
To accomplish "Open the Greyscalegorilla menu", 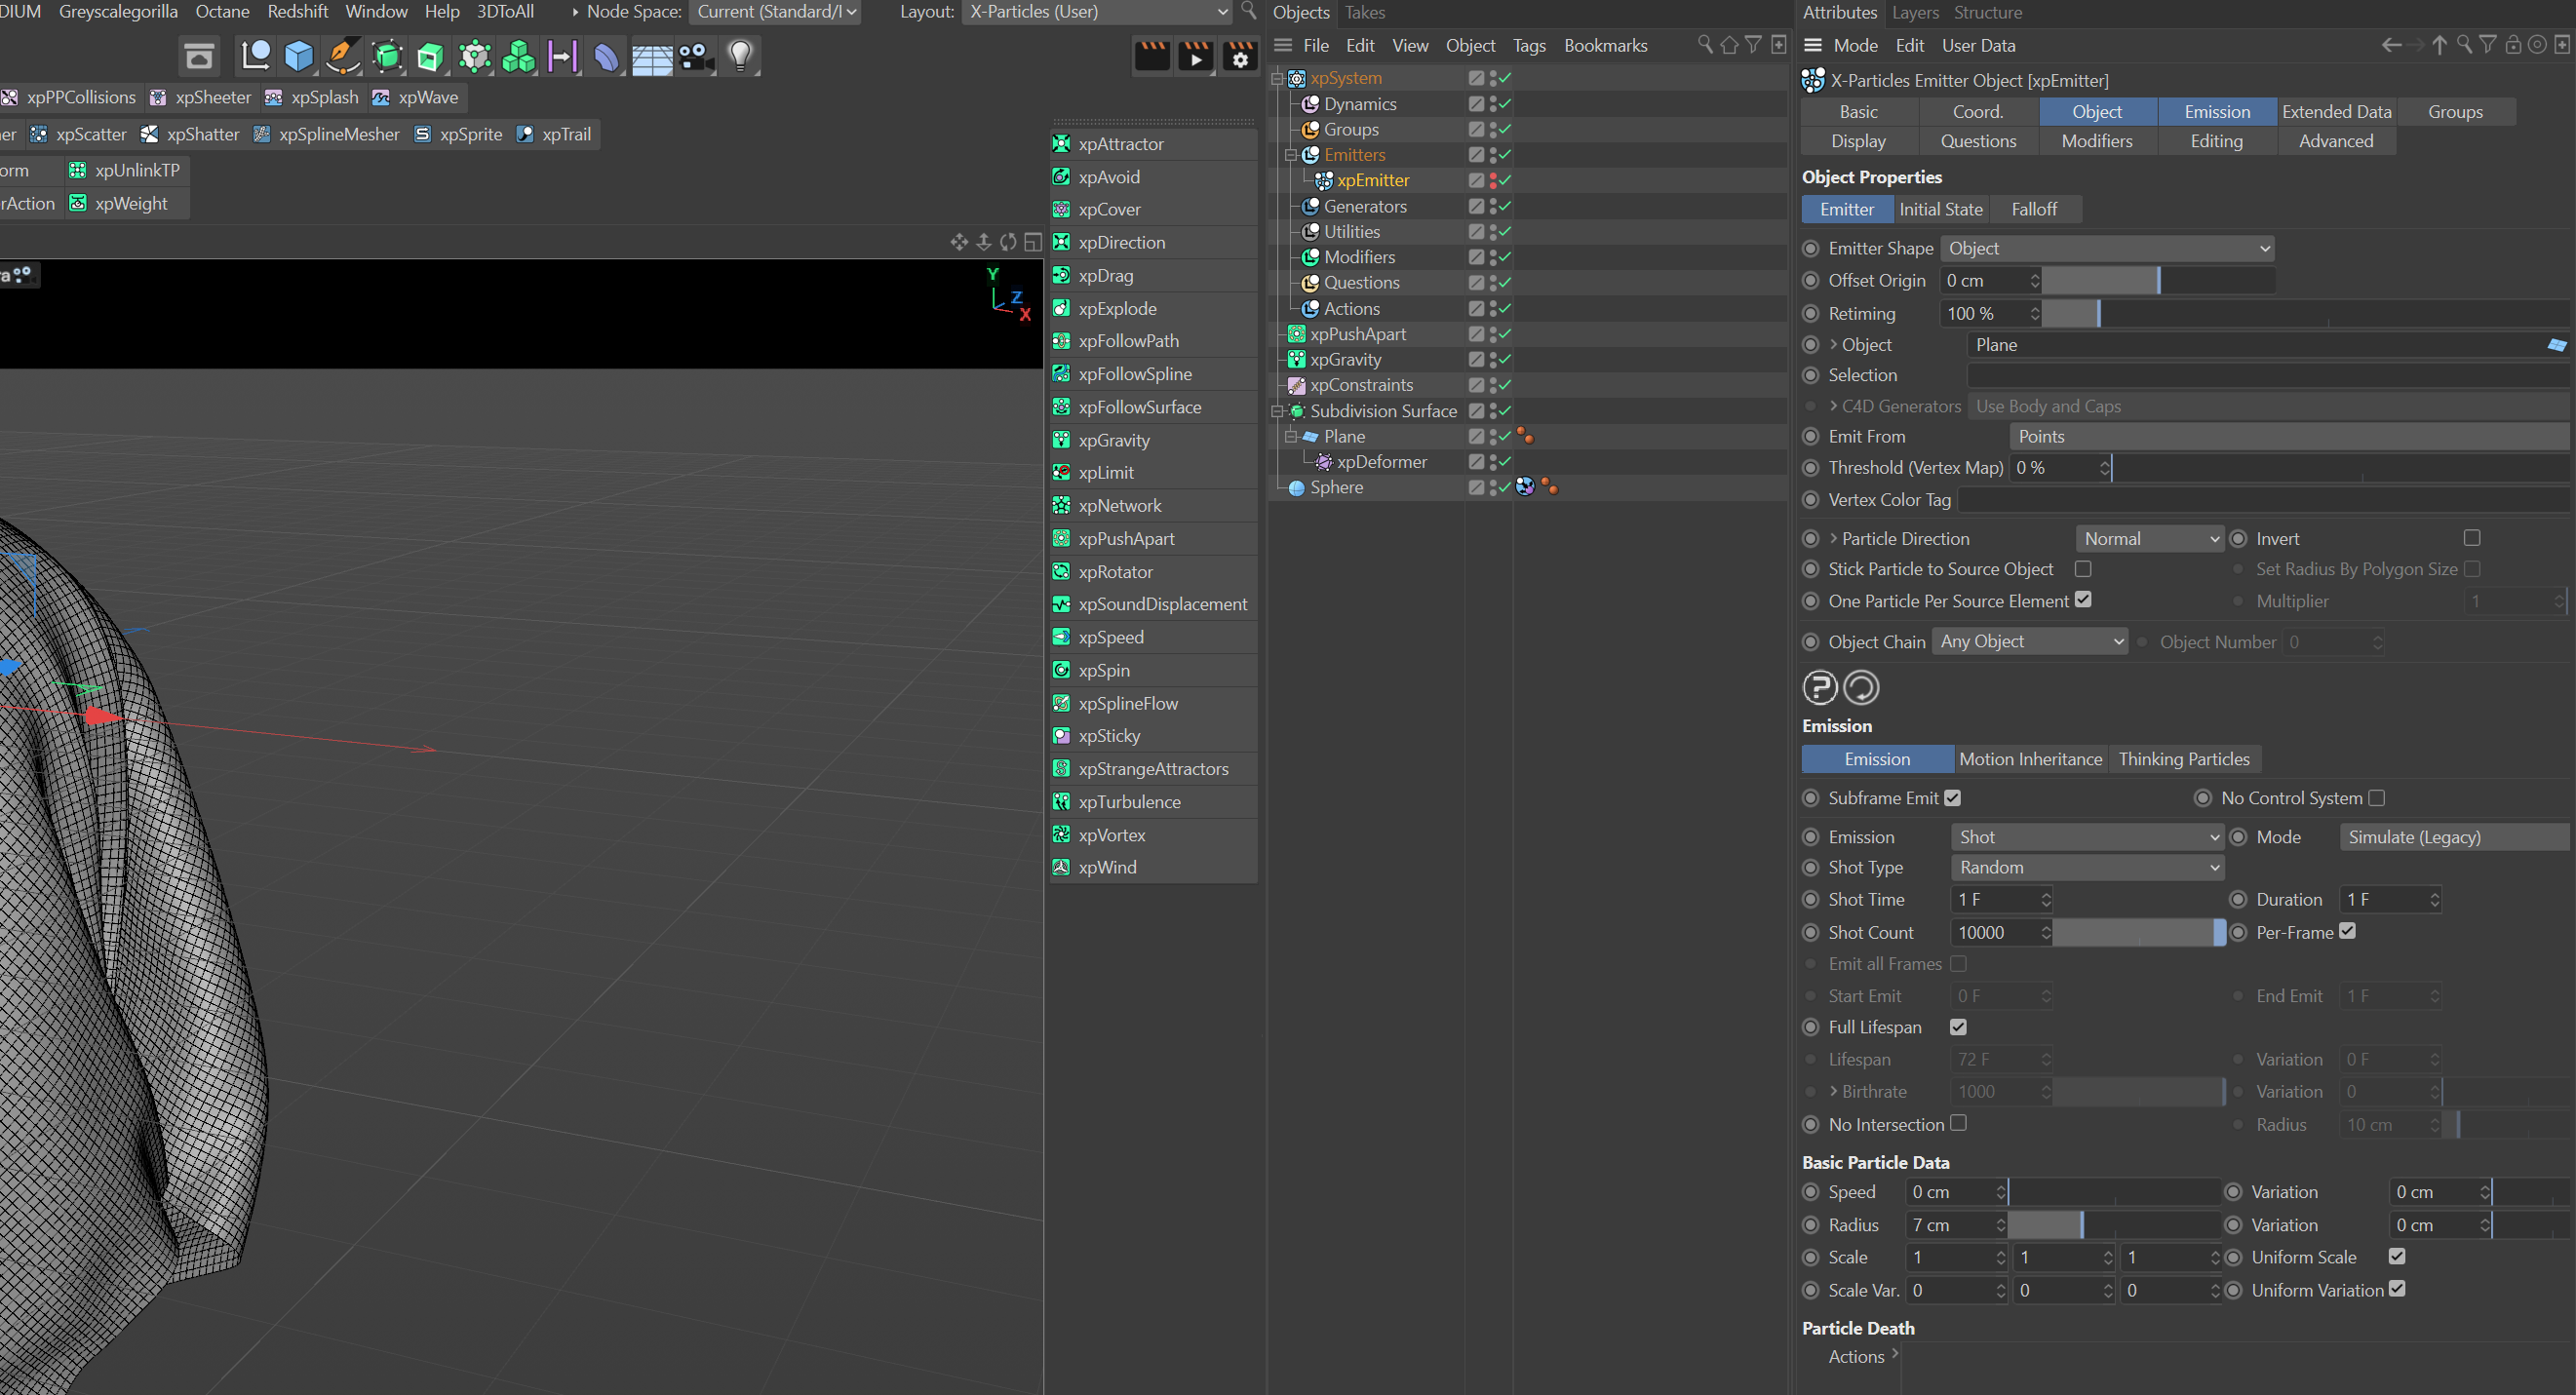I will click(118, 12).
